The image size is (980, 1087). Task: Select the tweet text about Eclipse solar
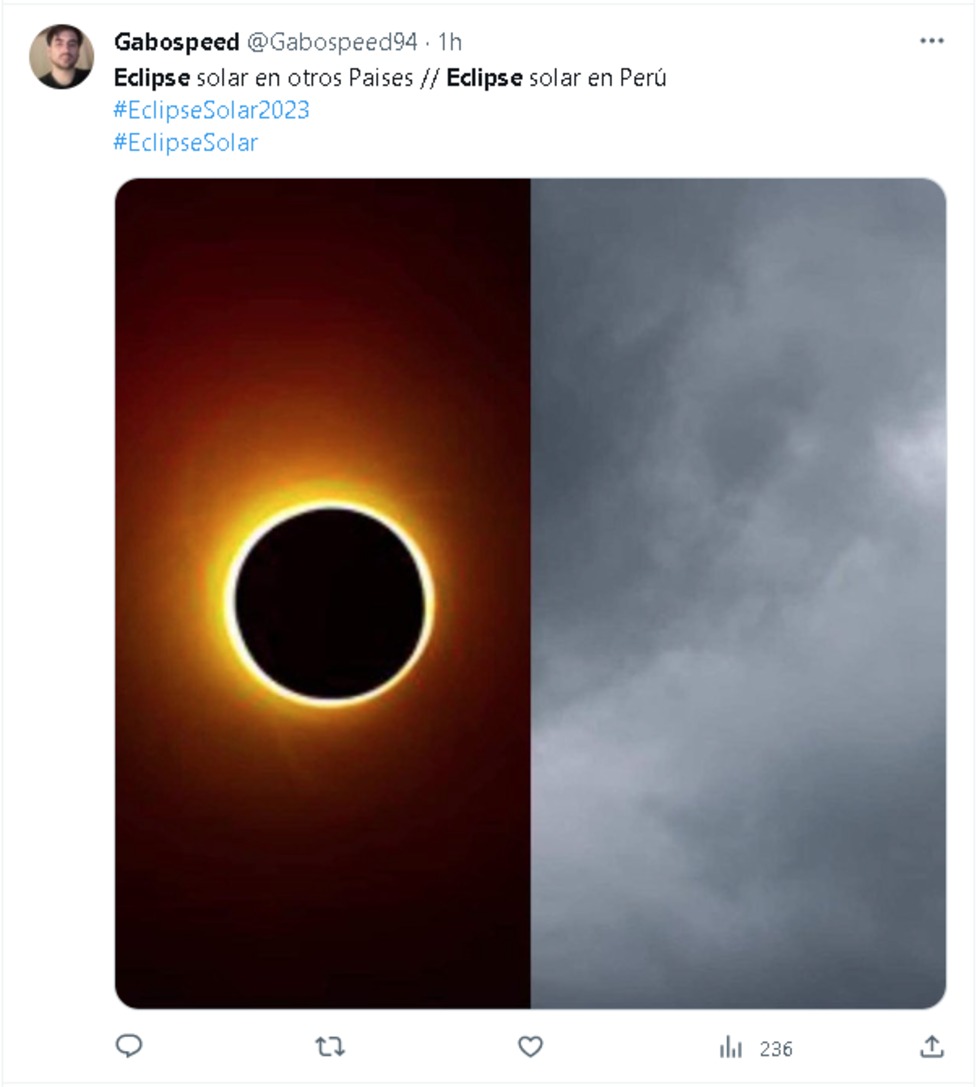pos(390,76)
